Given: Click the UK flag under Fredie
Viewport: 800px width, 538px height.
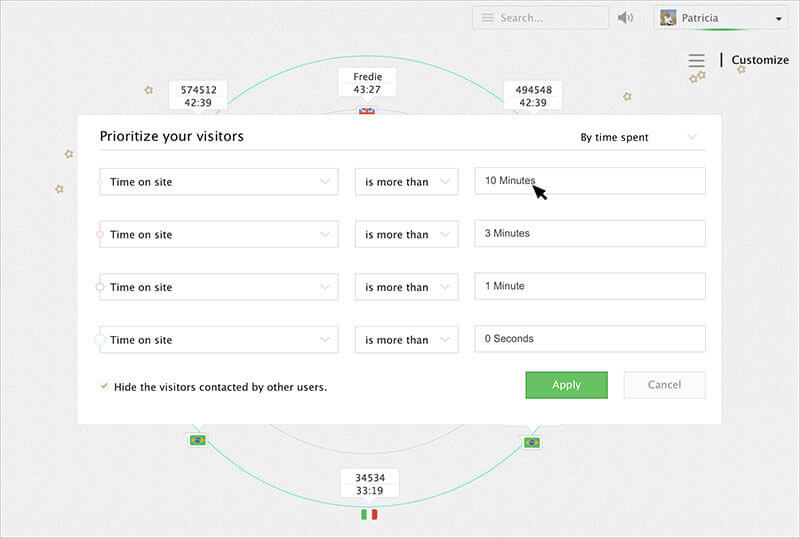Looking at the screenshot, I should tap(367, 111).
